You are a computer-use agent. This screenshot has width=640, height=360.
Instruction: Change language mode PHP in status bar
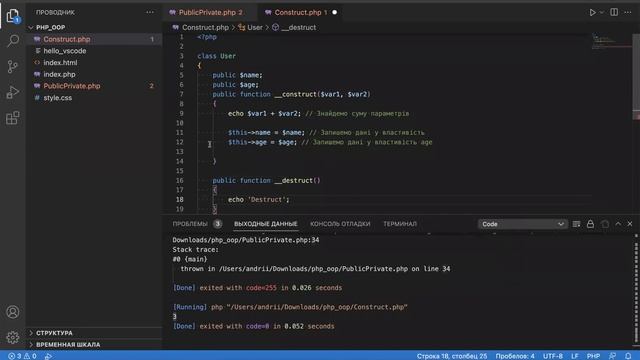click(593, 356)
